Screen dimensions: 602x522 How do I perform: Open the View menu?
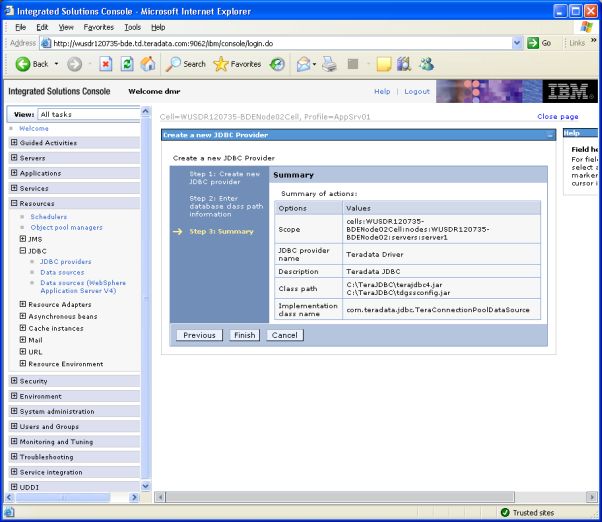tap(66, 27)
